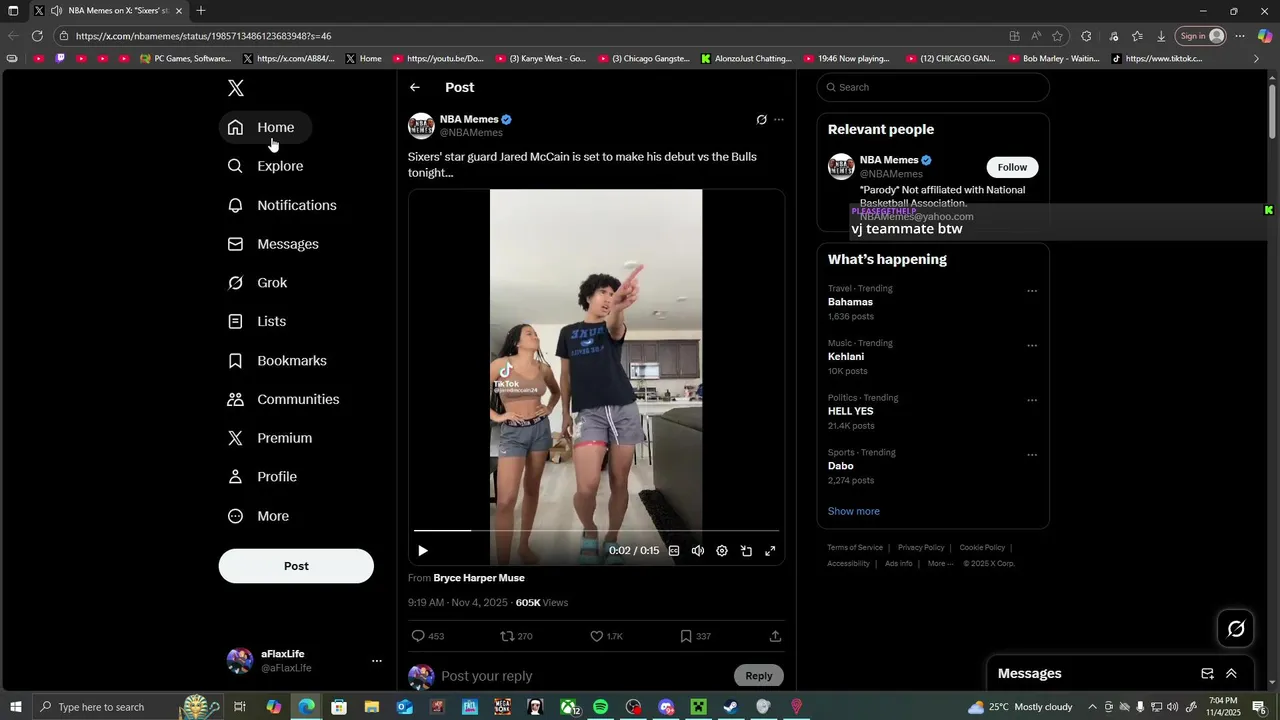Compose a new message in Messages drawer

click(x=1207, y=674)
